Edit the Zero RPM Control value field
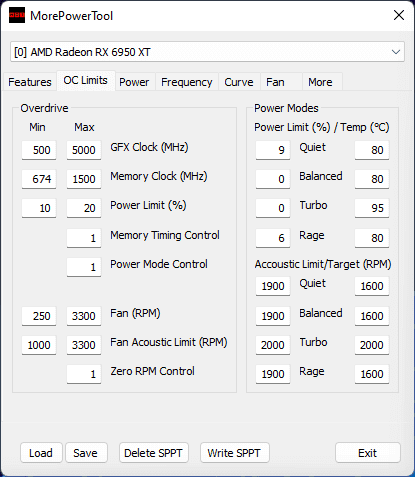 84,374
